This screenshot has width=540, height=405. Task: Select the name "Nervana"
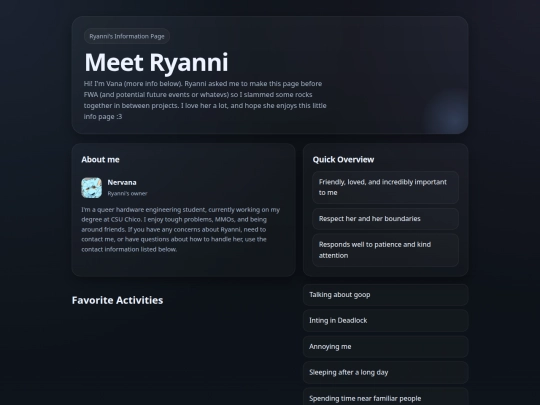(122, 183)
